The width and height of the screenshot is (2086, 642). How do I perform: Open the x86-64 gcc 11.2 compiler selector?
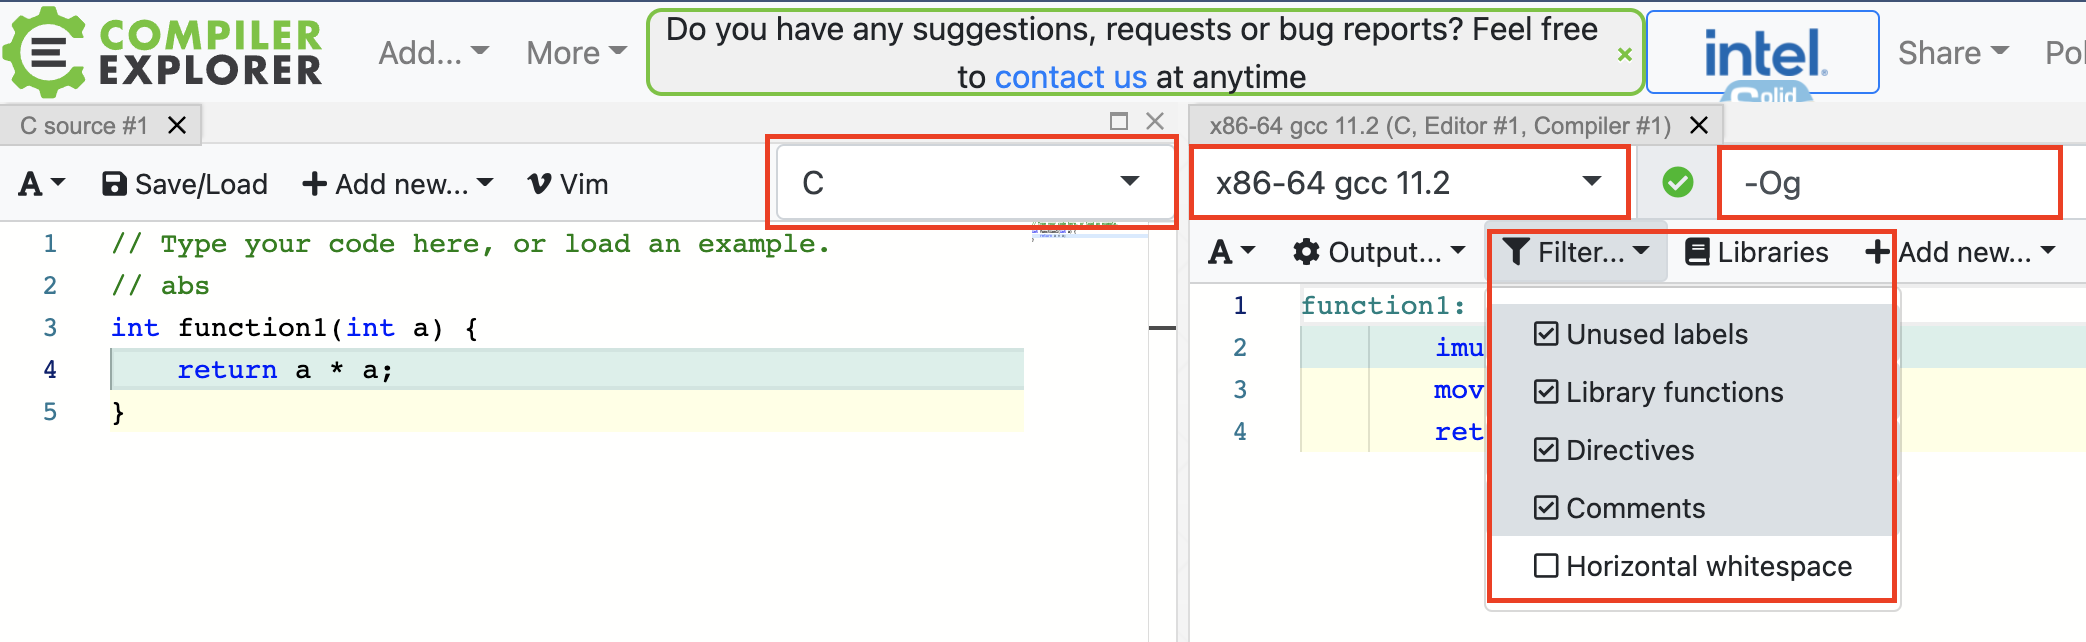[x=1408, y=183]
